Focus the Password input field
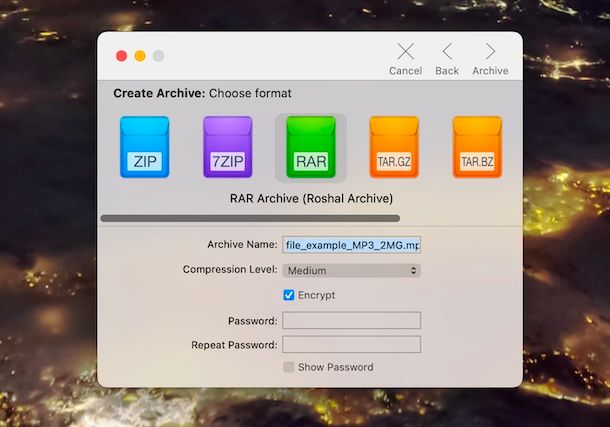This screenshot has width=610, height=427. point(351,320)
